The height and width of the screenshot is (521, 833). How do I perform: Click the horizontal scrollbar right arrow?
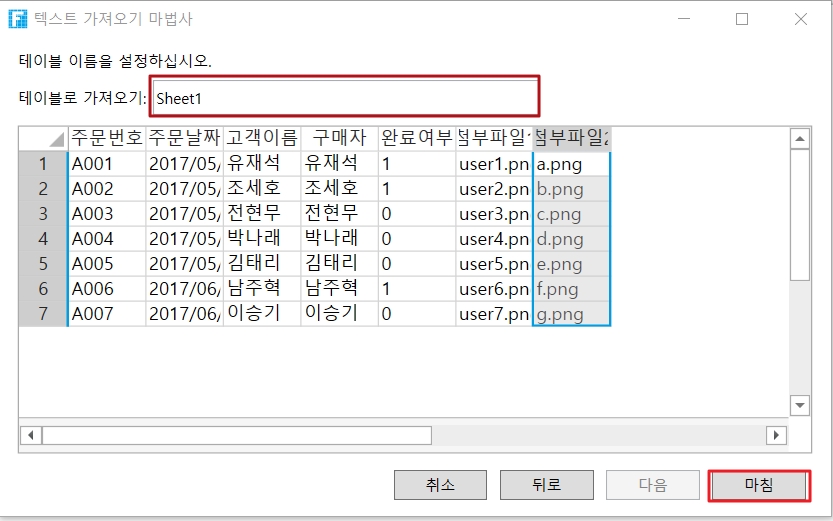pos(775,435)
